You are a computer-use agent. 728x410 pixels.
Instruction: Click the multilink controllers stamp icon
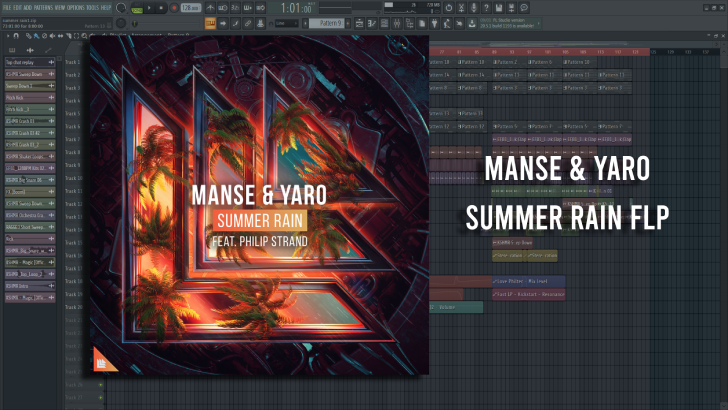260,23
